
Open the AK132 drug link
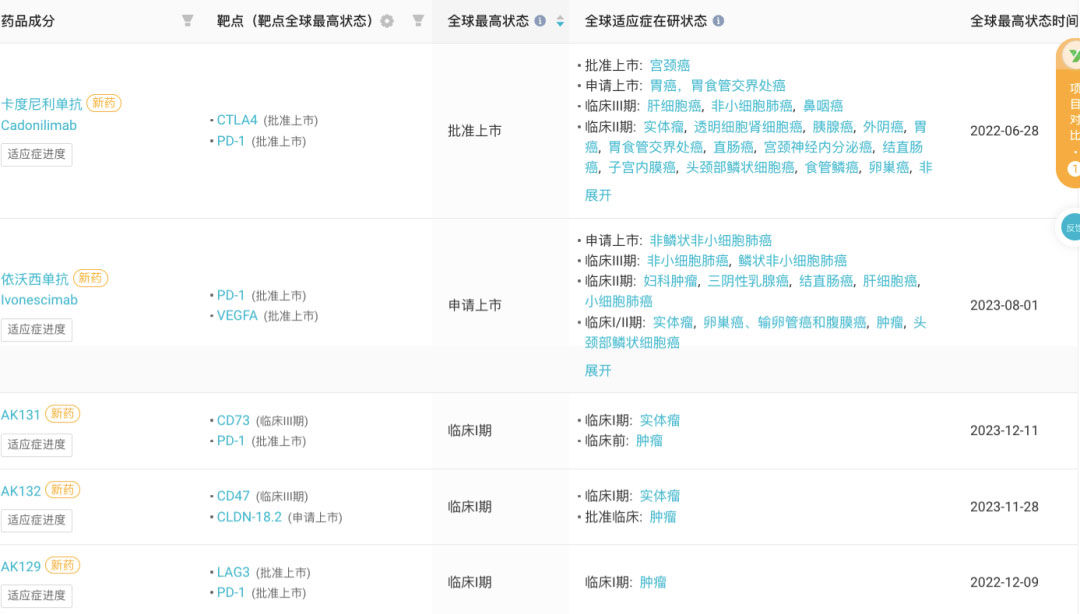[21, 491]
